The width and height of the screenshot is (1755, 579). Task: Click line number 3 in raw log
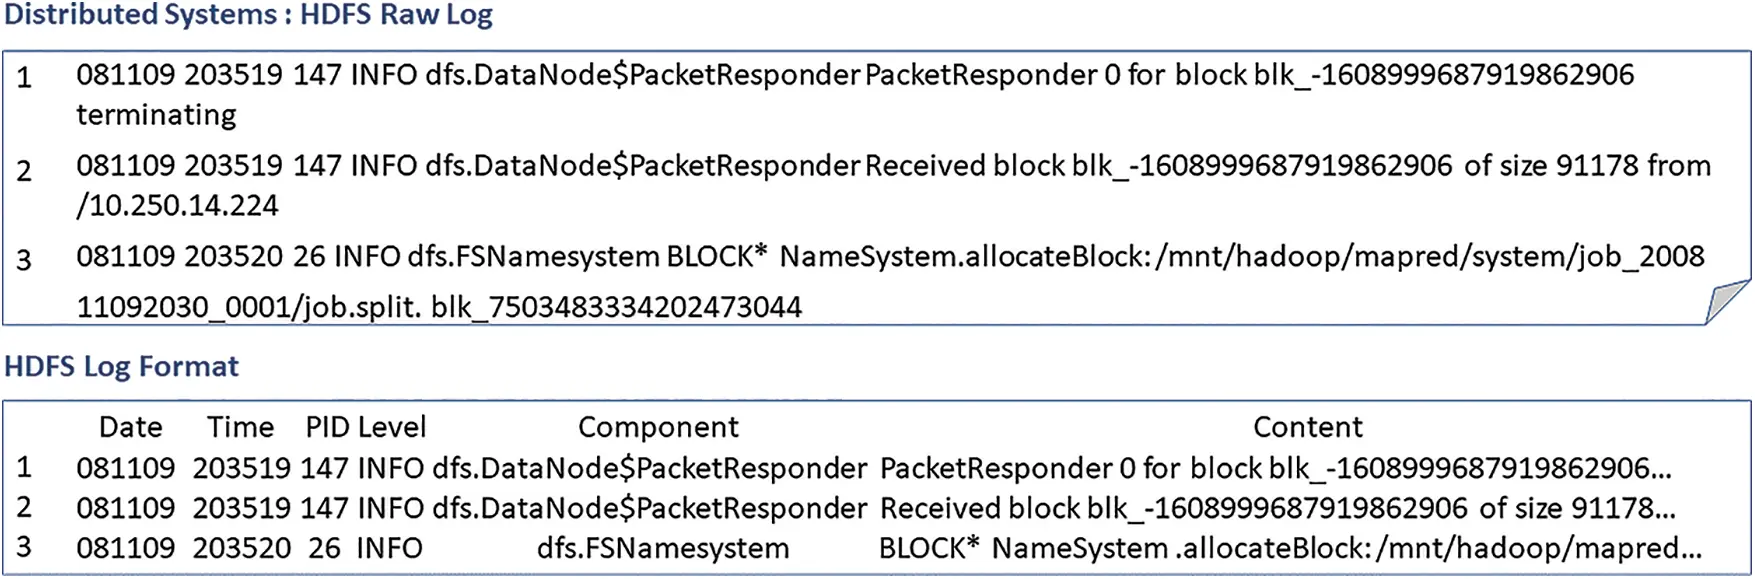point(24,260)
